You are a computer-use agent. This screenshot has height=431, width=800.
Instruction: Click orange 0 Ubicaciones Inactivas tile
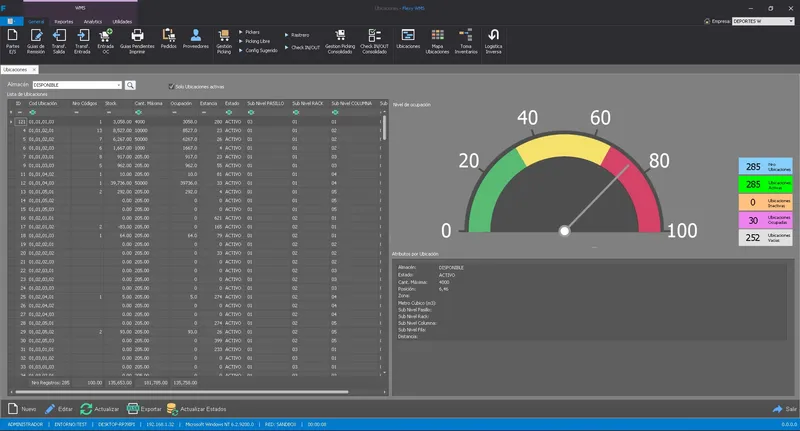(765, 202)
